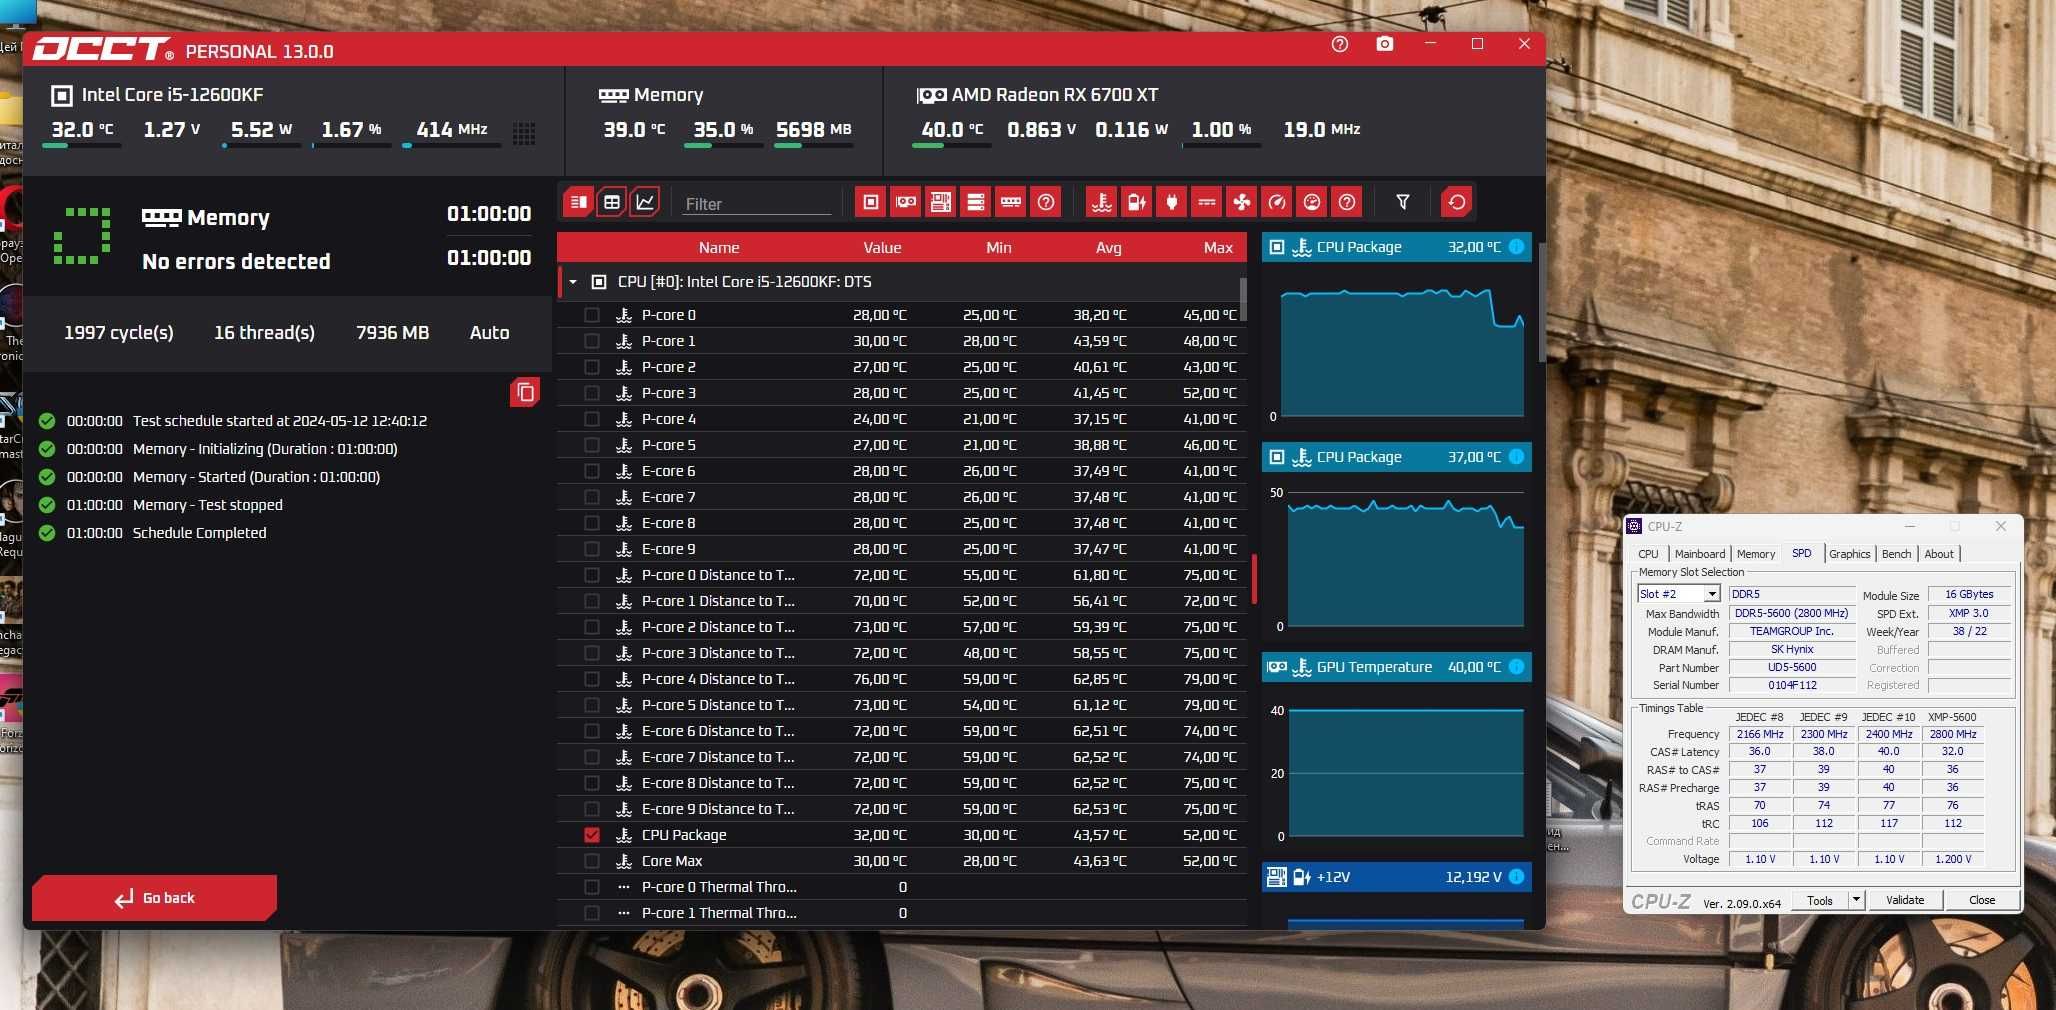
Task: Click the AMD Radeon RX 6700 XT header label
Action: click(x=1055, y=95)
